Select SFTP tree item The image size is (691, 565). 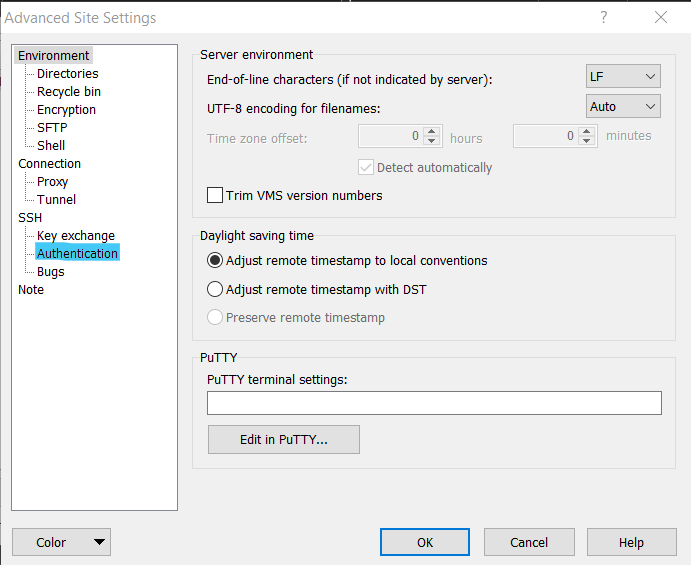tap(52, 127)
